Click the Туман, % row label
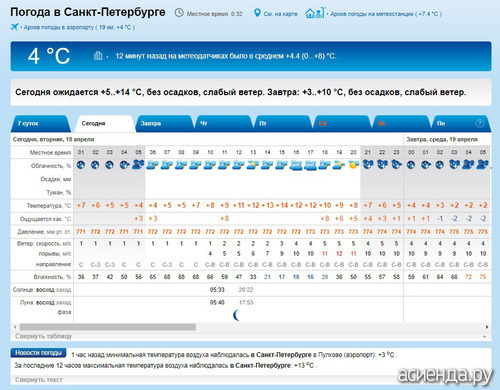Viewport: 500px width, 390px height. pos(59,192)
